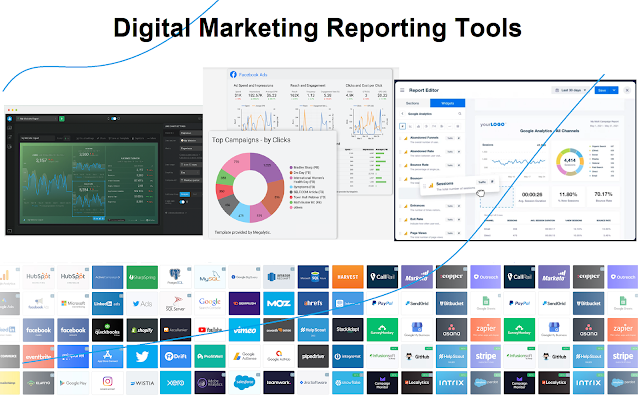Check the Abandoned Funnels widget box
The width and height of the screenshot is (640, 400).
coord(458,138)
